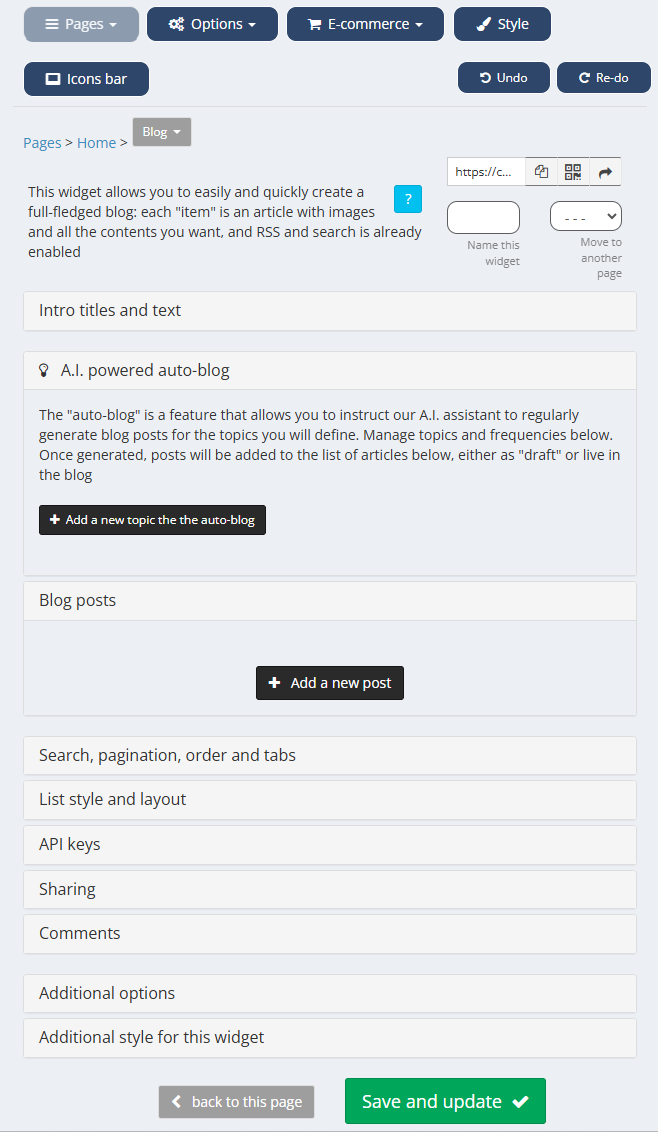
Task: Re-do the reverted change
Action: (603, 78)
